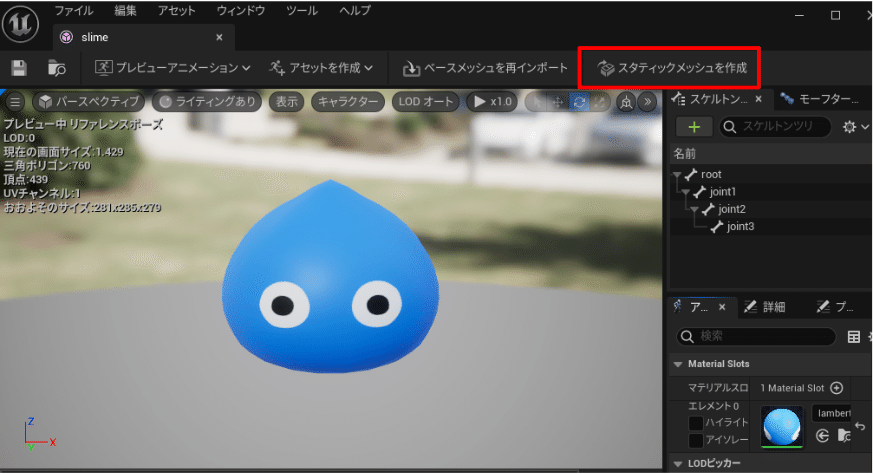Open the viewport hamburger options menu

pos(15,102)
